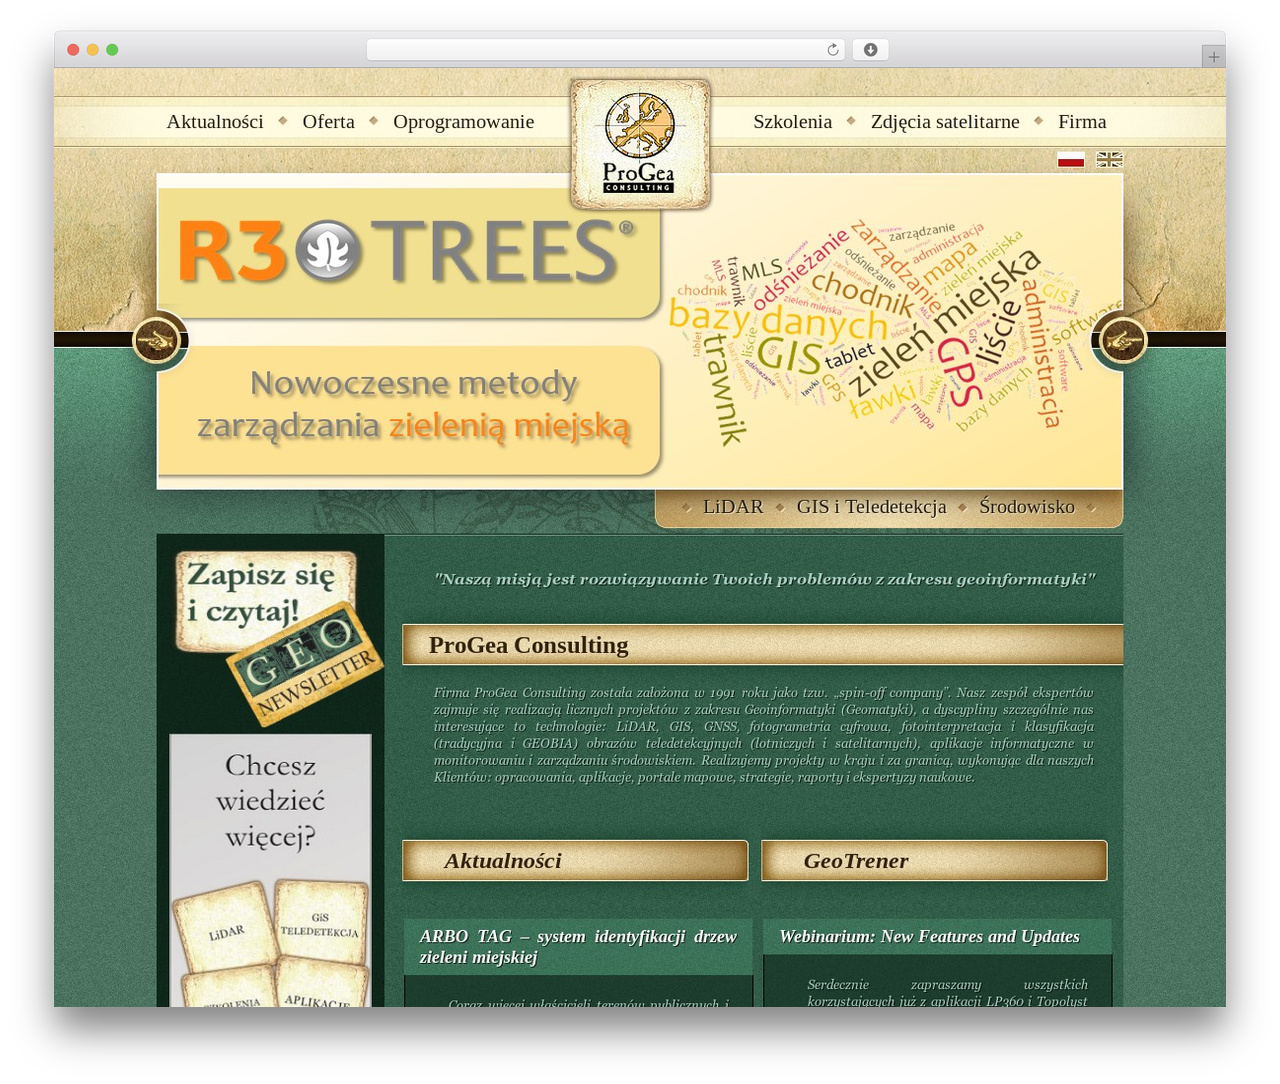
Task: Click 'Chcesz wiedzieć więcej?' sidebar text
Action: pyautogui.click(x=270, y=800)
